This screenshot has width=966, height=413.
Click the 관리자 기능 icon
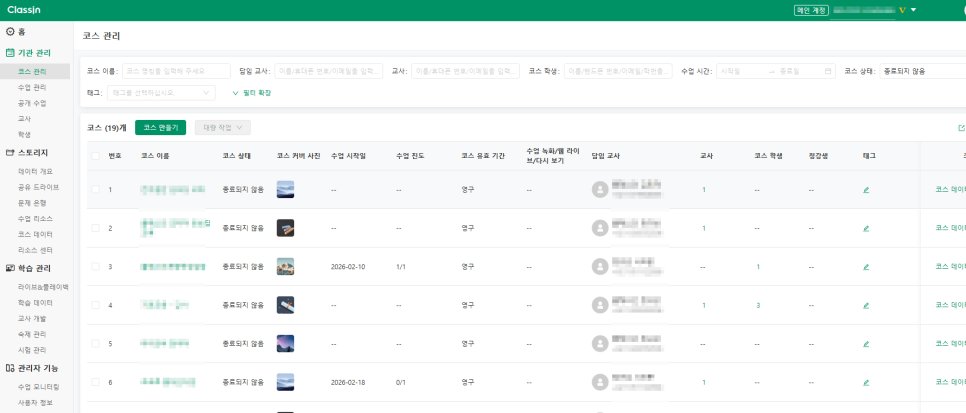pos(10,368)
